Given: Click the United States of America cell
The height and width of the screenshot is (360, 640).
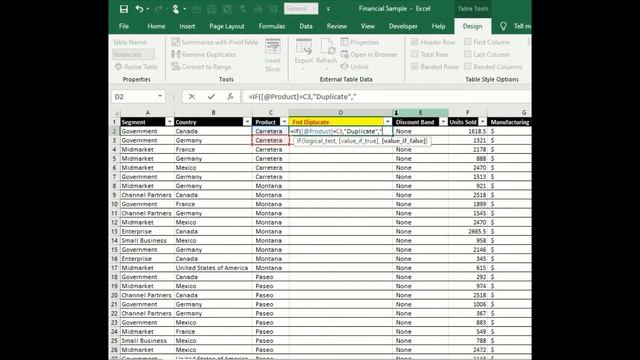Looking at the screenshot, I should point(213,268).
